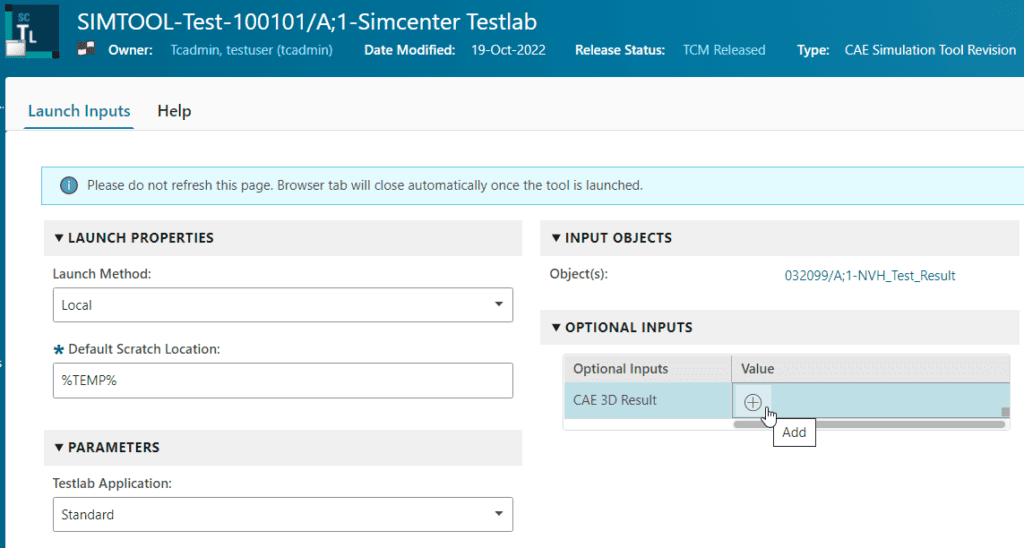Screen dimensions: 1024x548
Task: Click the Add tooltip label
Action: point(794,432)
